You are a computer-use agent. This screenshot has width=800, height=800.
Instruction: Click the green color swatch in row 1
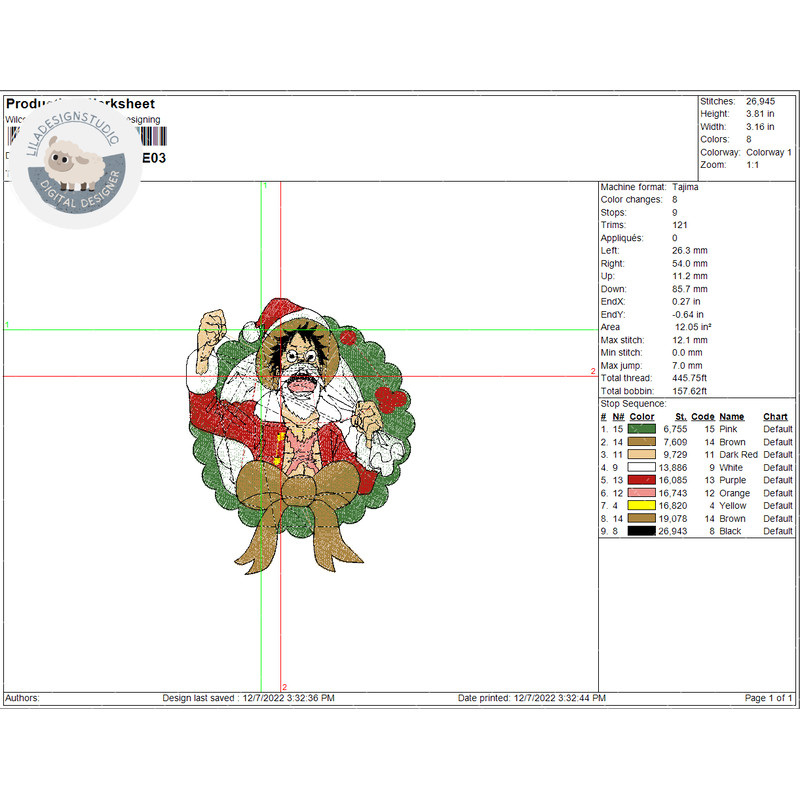641,429
